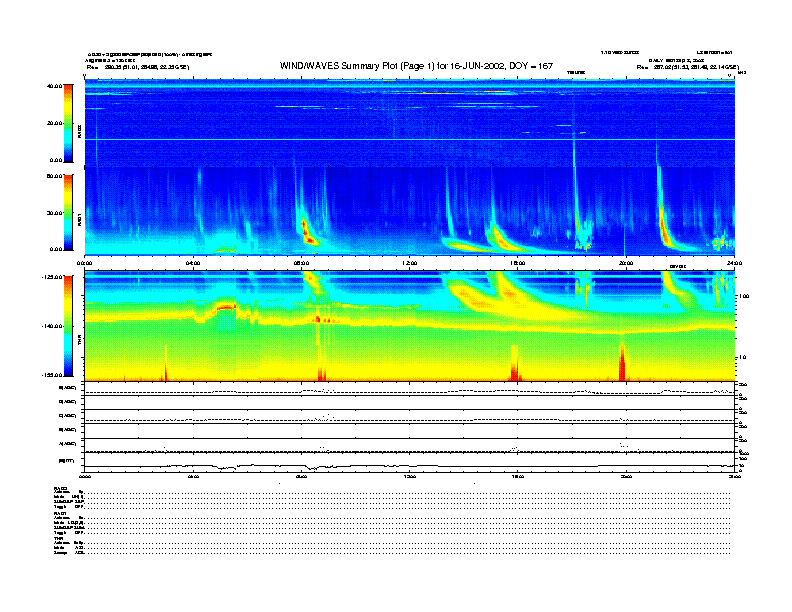Click the red burst after 21:00 in RAD1
This screenshot has width=792, height=612.
(x=664, y=227)
